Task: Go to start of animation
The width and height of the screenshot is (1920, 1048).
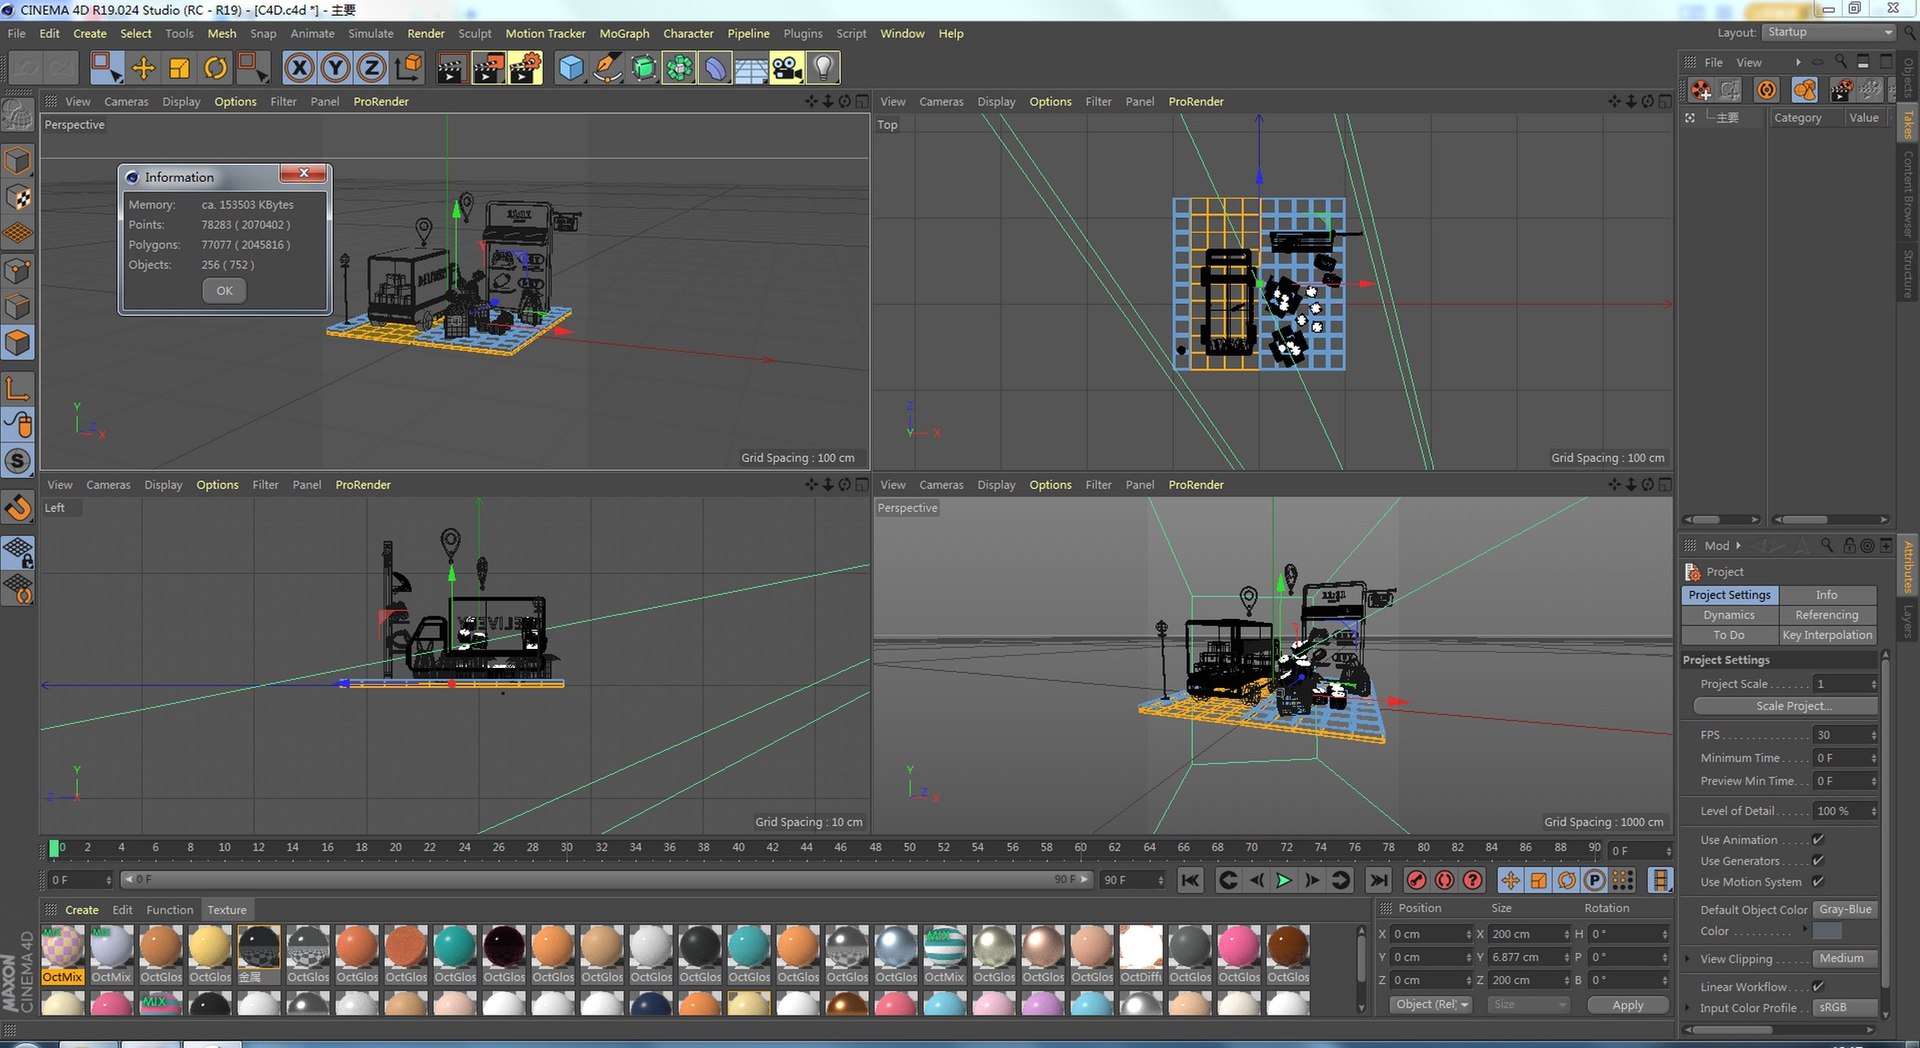Action: click(x=1190, y=880)
